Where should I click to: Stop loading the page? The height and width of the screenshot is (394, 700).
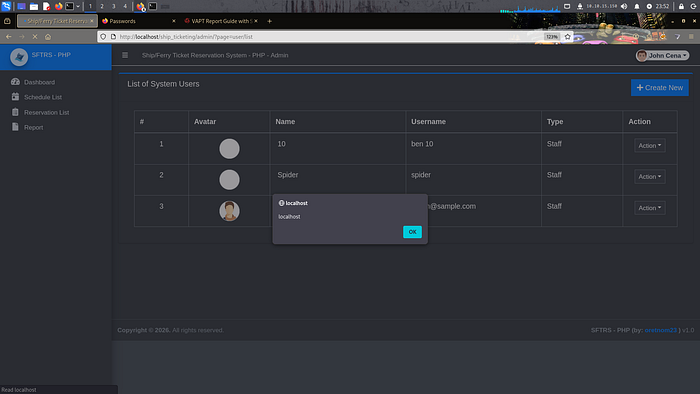tap(35, 37)
